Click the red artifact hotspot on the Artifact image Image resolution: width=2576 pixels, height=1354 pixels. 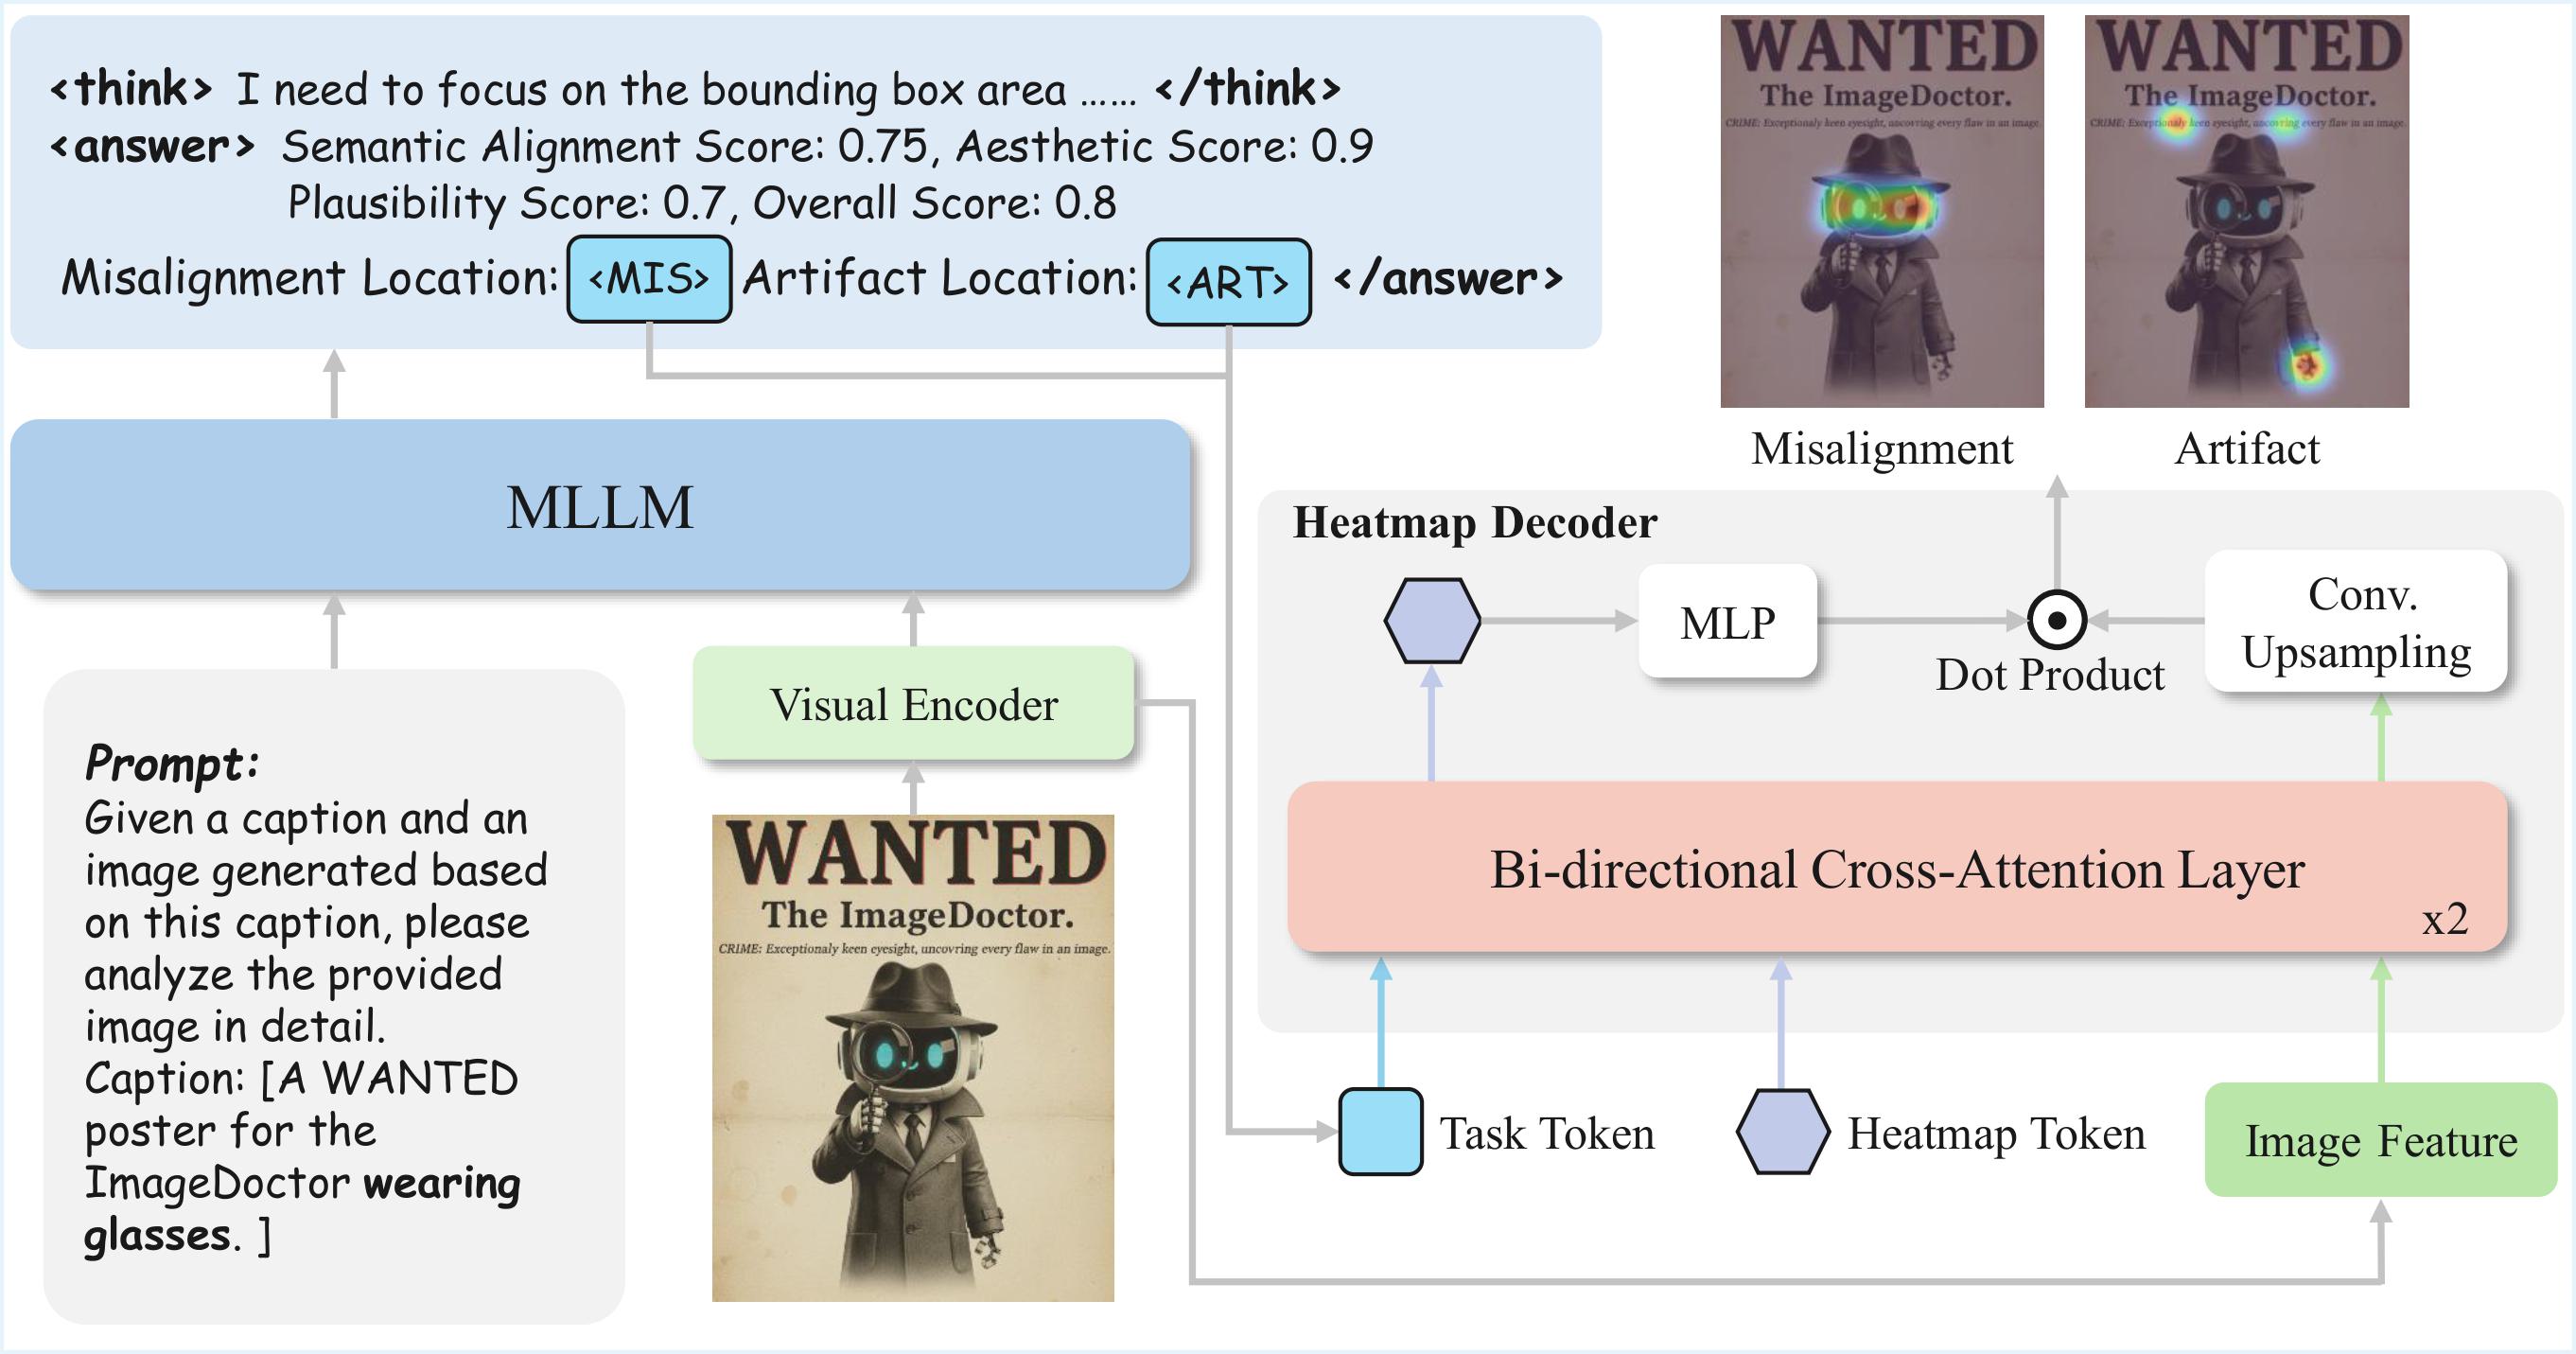tap(2306, 364)
